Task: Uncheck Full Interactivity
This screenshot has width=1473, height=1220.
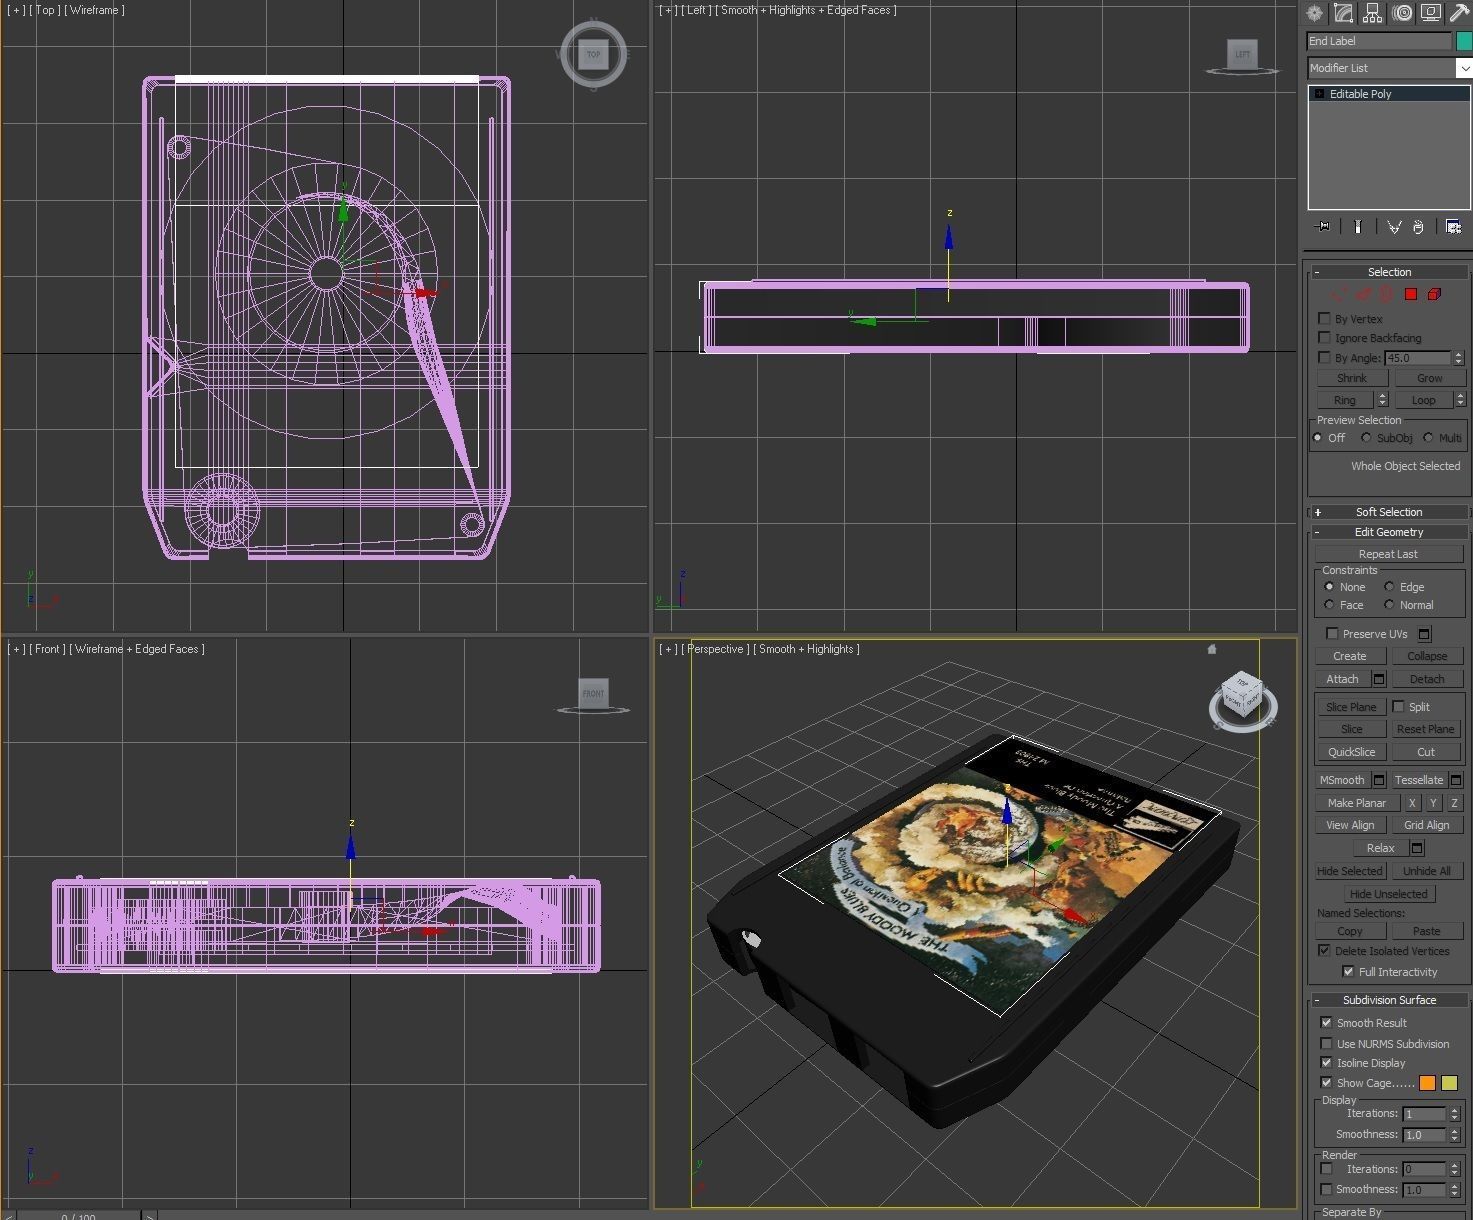Action: point(1348,972)
